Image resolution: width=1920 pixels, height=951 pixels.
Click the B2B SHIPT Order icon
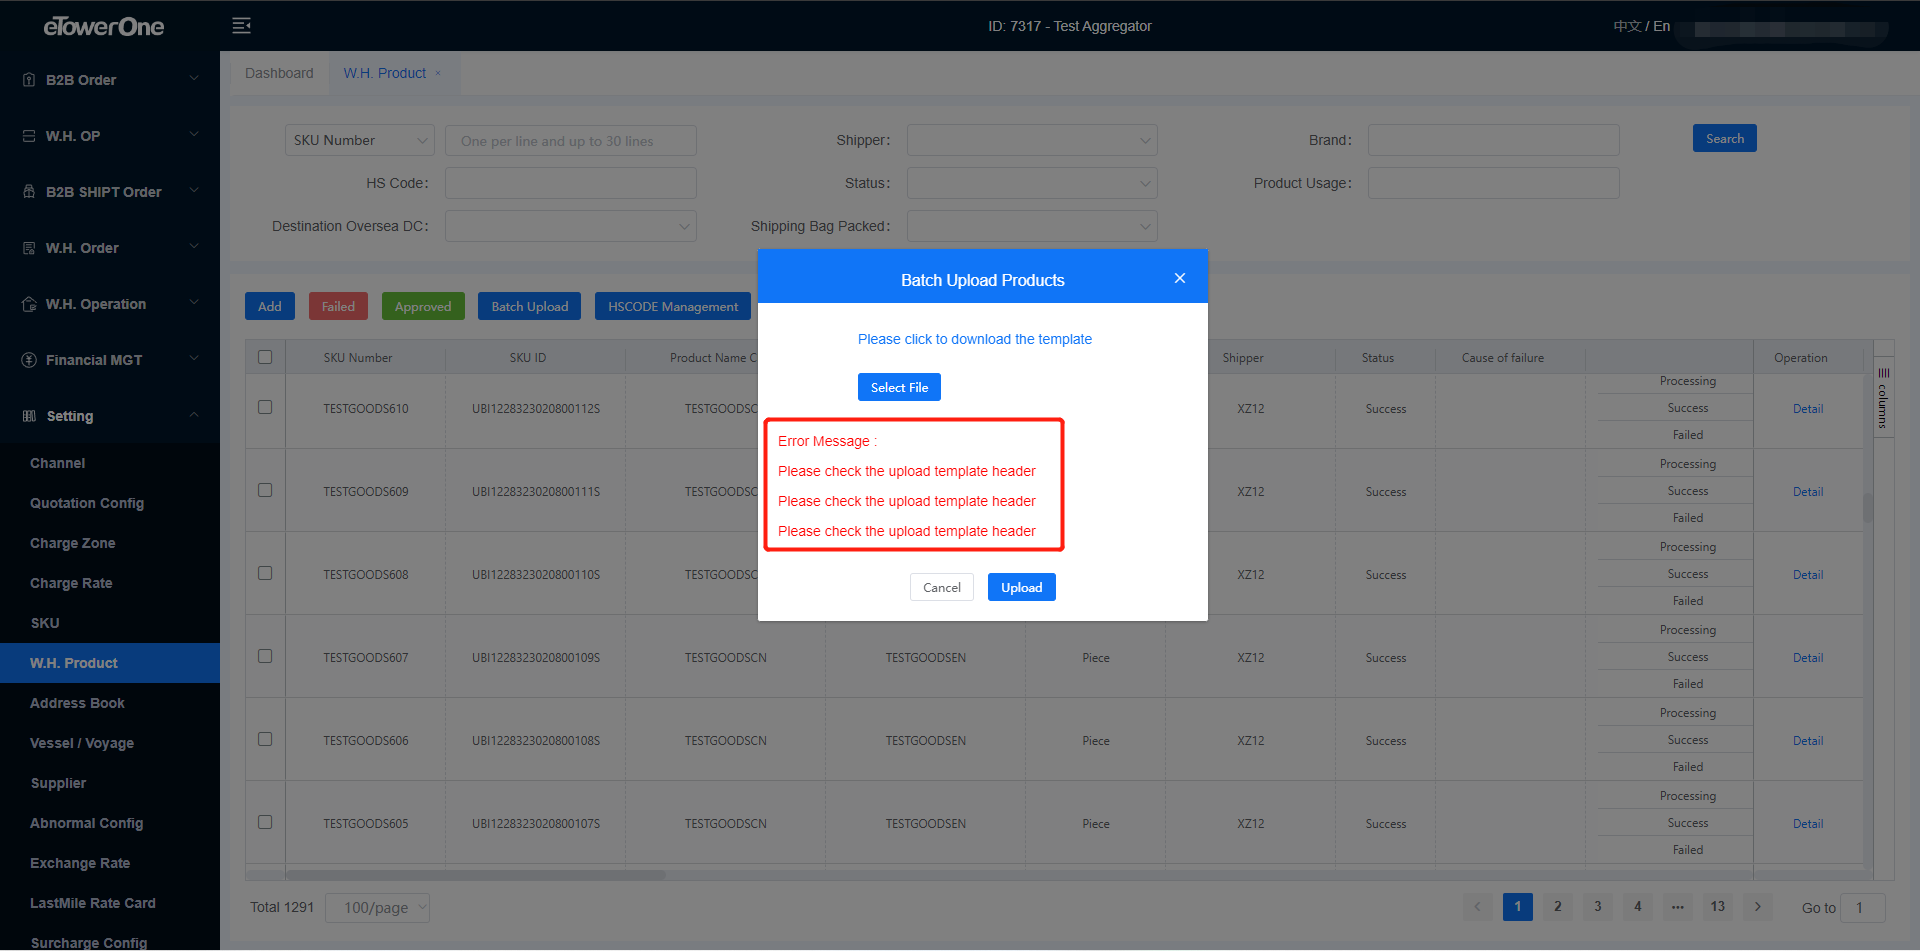point(29,192)
